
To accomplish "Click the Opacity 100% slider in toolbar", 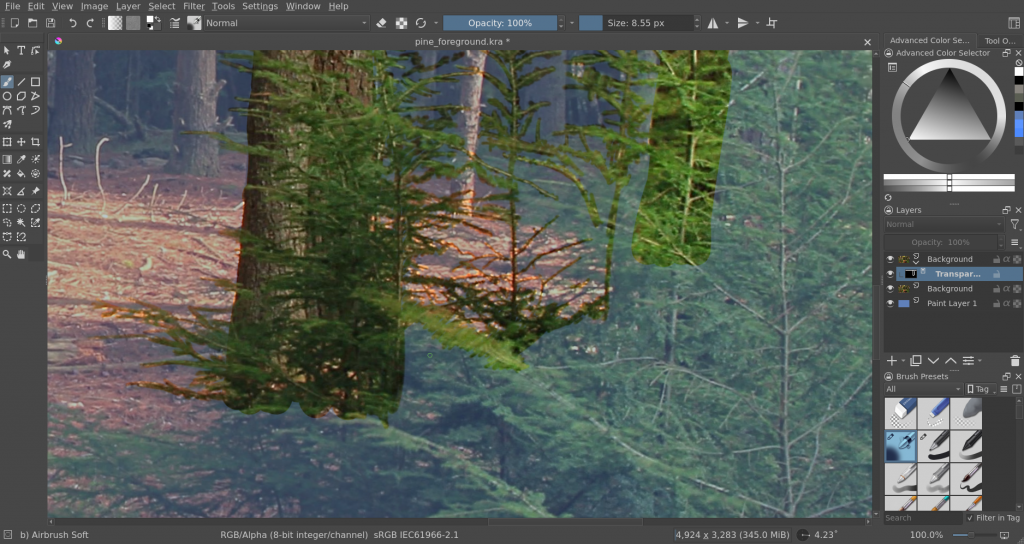I will (501, 23).
